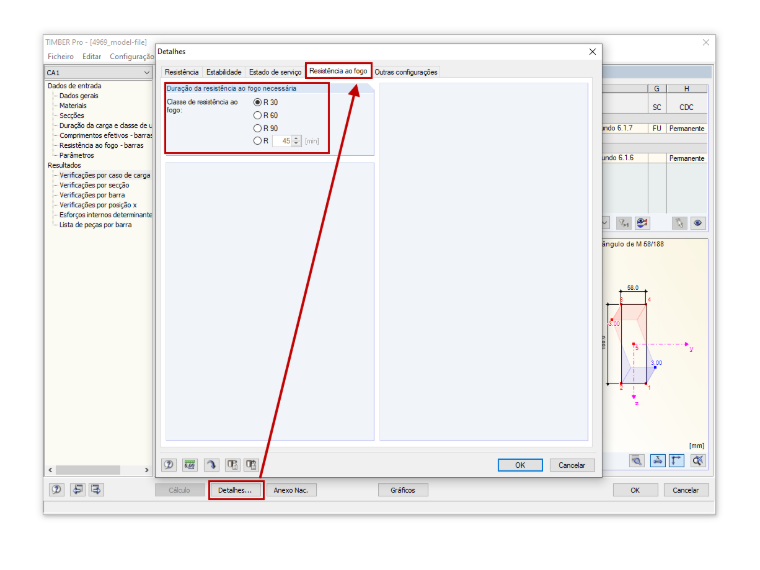Click the CDC column header

(x=686, y=107)
